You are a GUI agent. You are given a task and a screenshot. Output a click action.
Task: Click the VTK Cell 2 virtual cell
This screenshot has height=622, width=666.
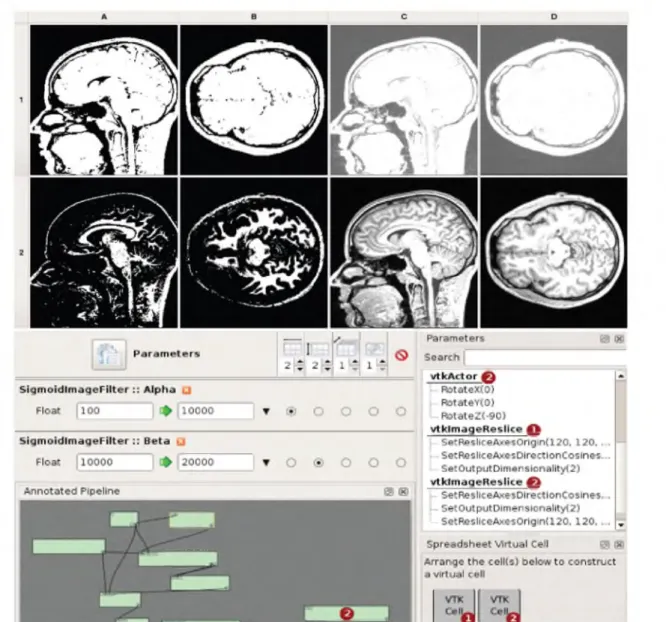coord(500,606)
